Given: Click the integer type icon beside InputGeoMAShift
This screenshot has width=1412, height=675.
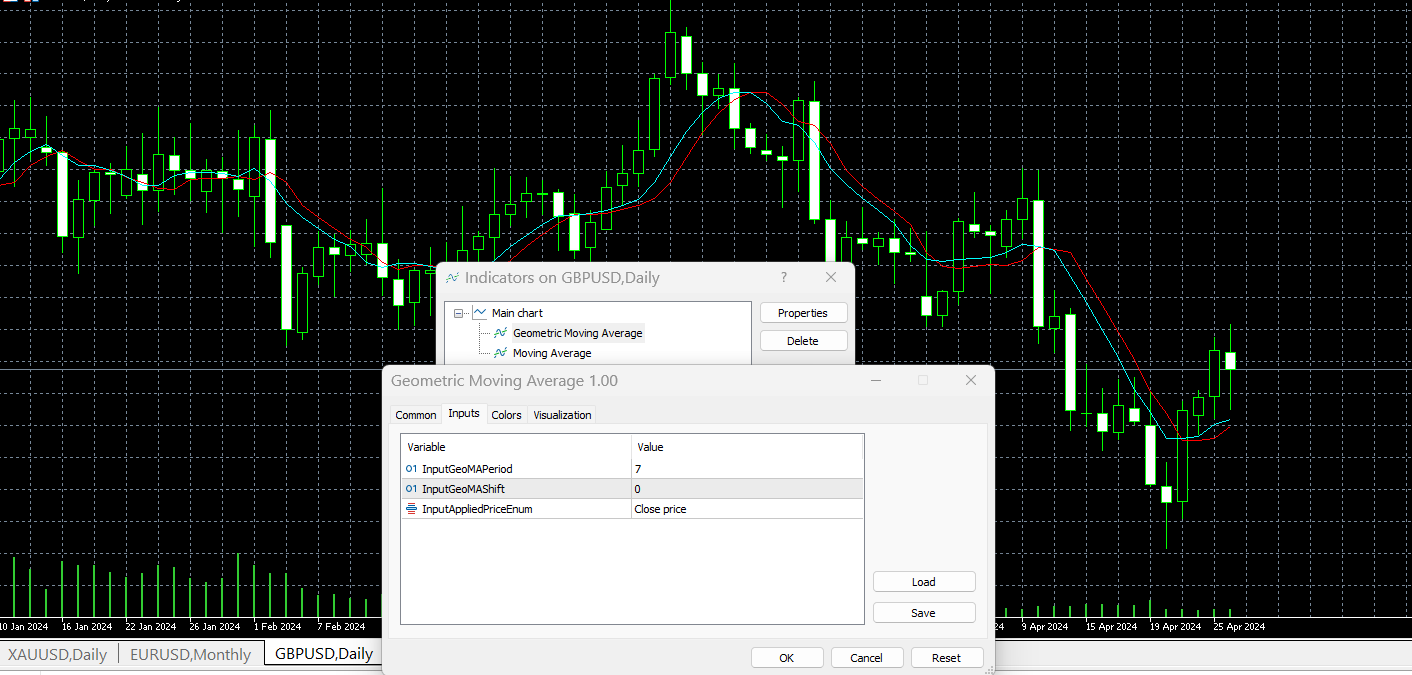Looking at the screenshot, I should click(x=411, y=488).
